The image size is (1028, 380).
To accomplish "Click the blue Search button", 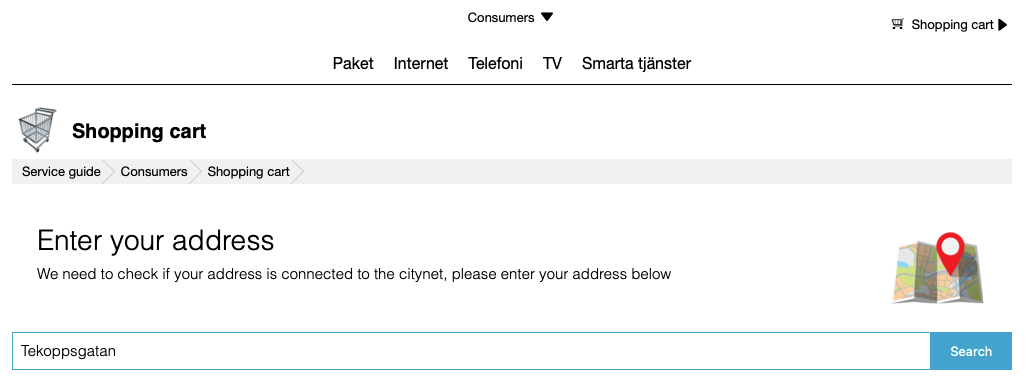I will tap(971, 351).
